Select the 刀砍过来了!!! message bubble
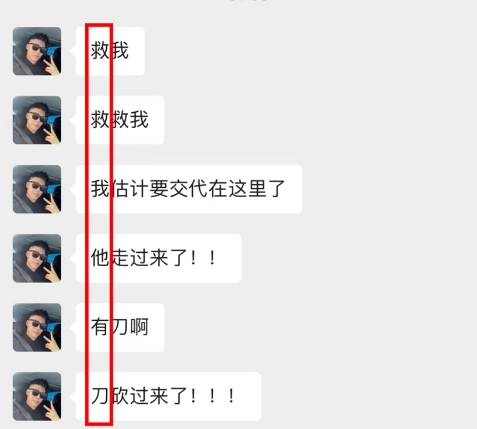 [x=168, y=396]
